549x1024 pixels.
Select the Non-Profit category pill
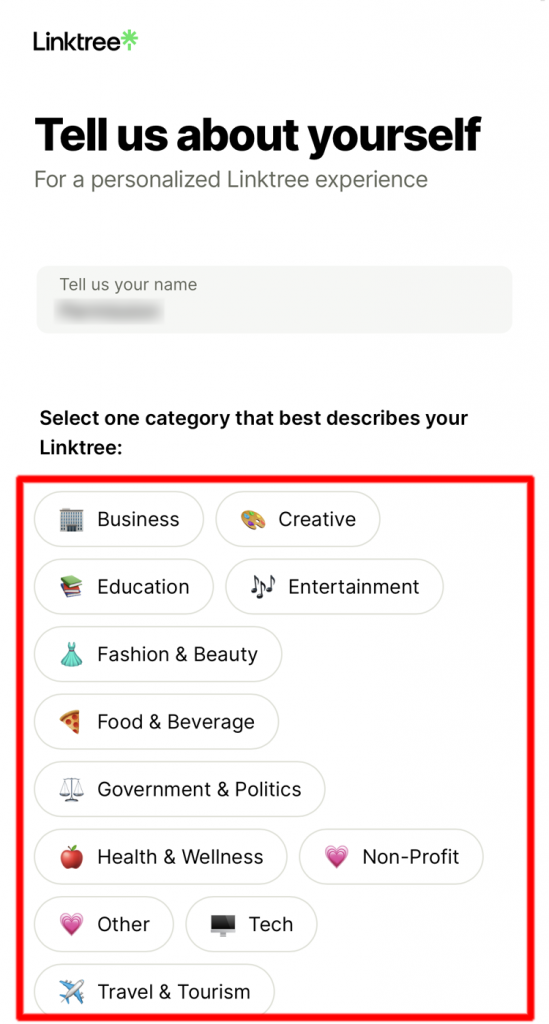(x=391, y=857)
